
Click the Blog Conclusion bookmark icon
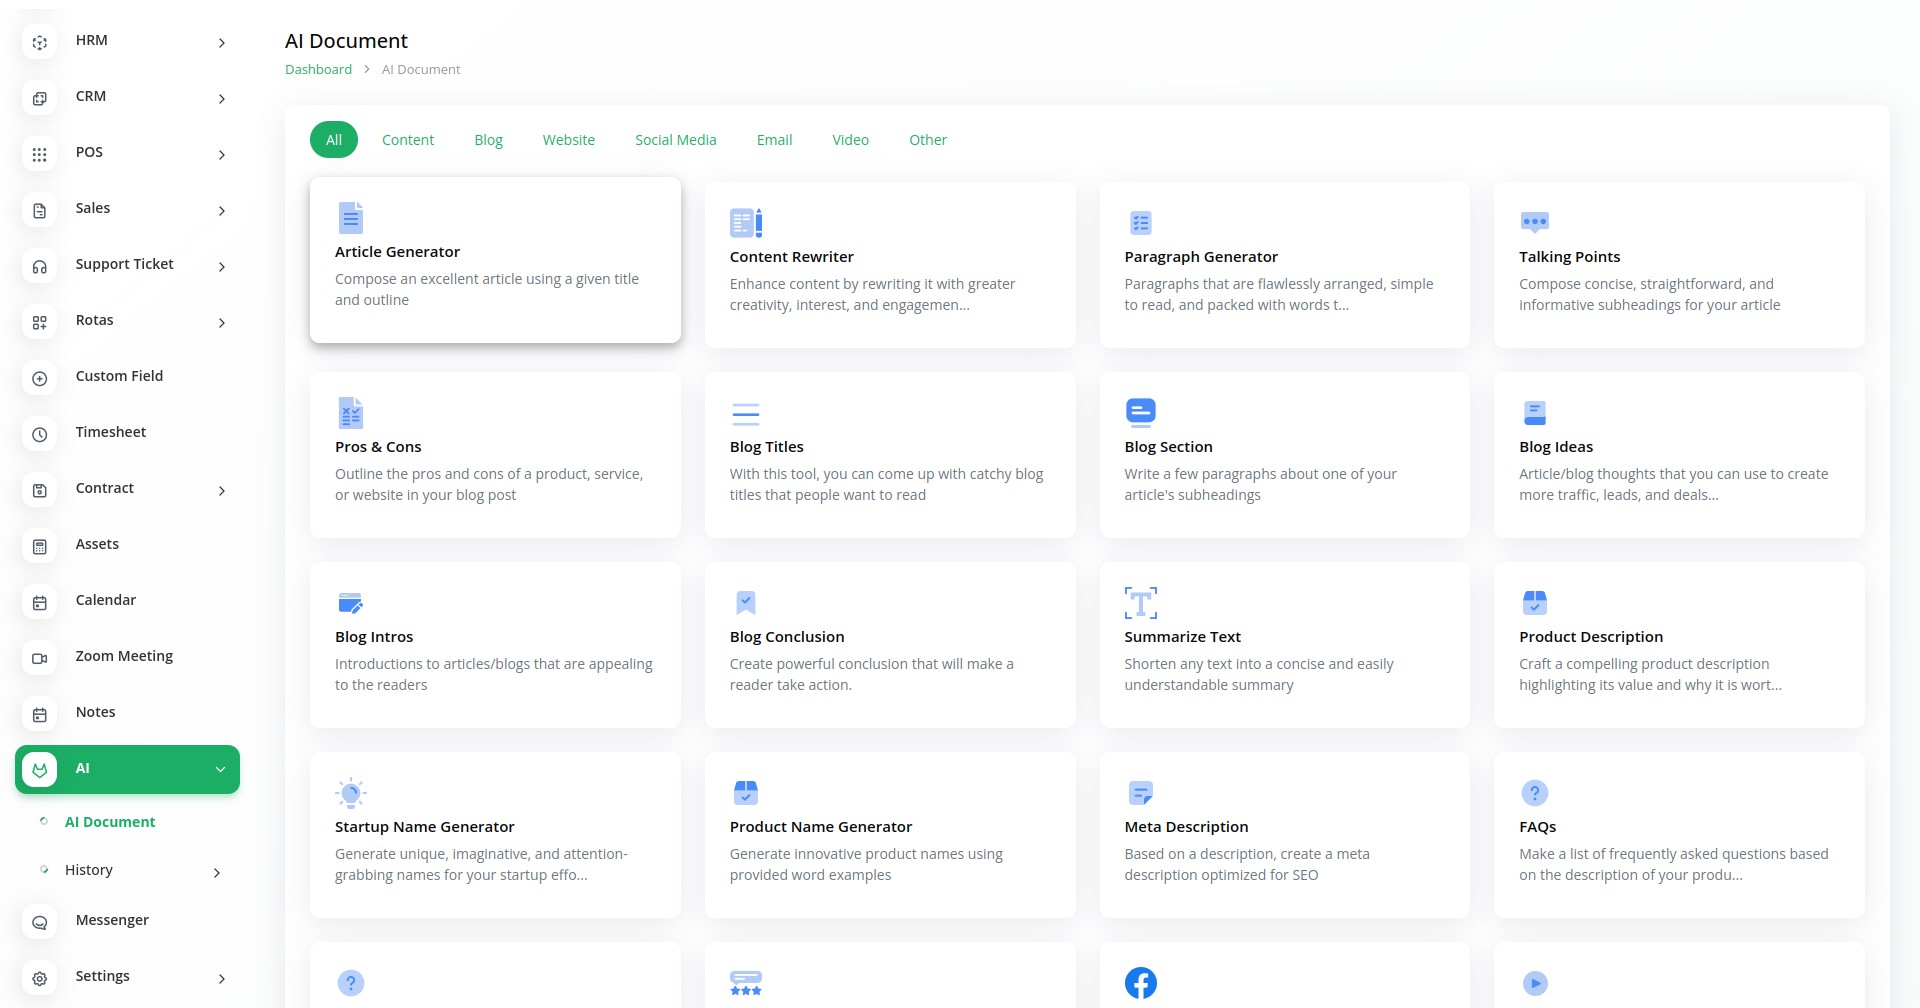pos(746,602)
